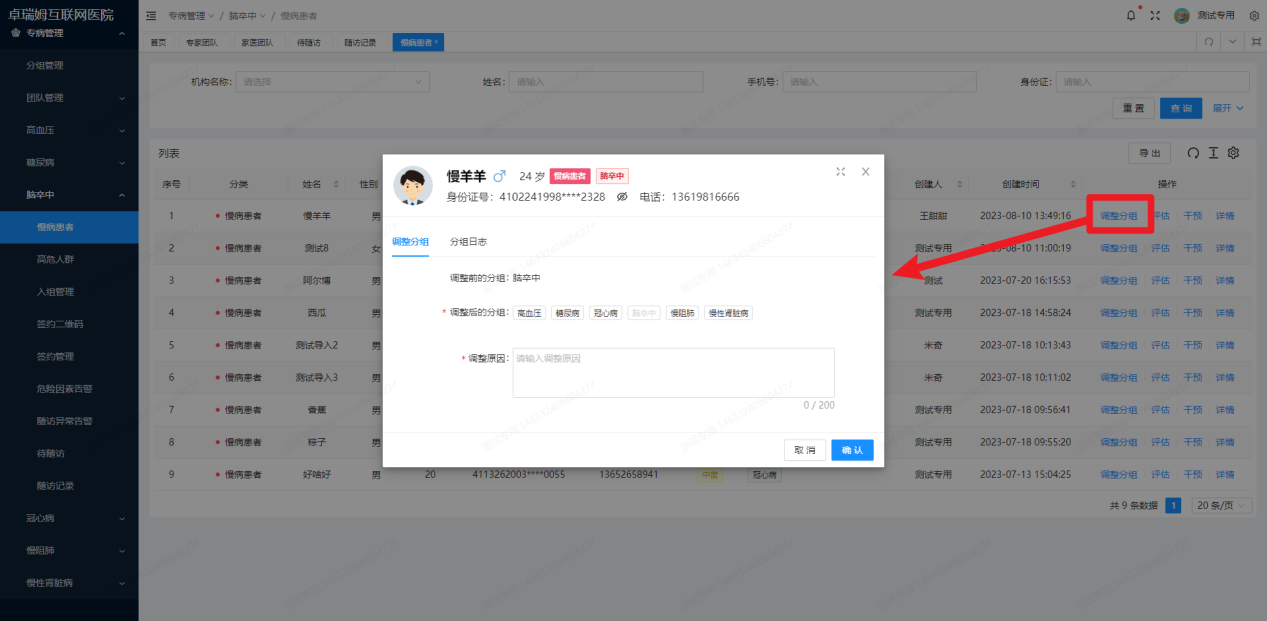Click the 测试专用 user avatar
1267x621 pixels.
pyautogui.click(x=1182, y=15)
